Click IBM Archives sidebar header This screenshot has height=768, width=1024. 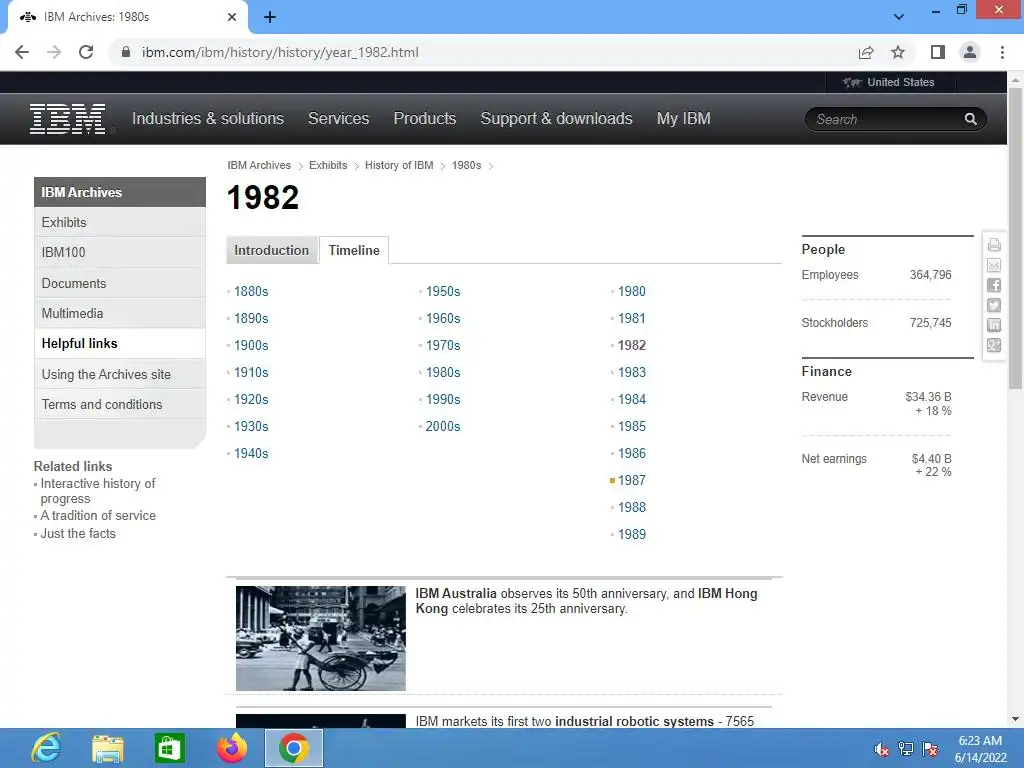[x=120, y=192]
